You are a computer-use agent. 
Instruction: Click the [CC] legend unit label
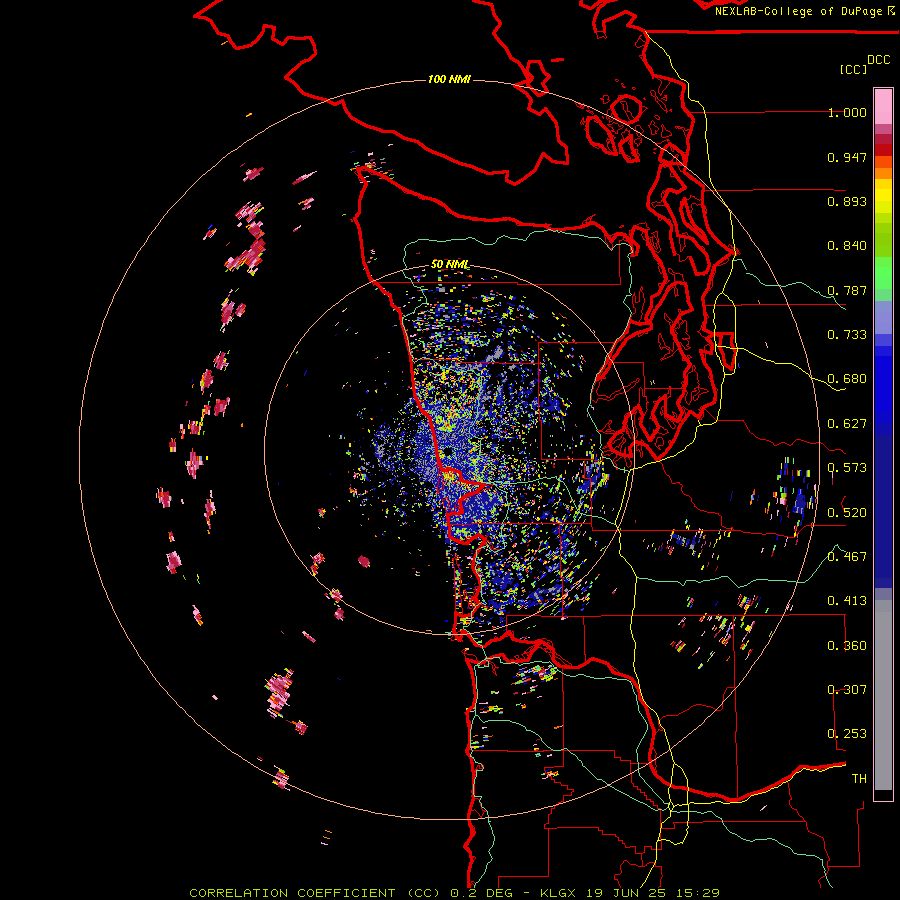(853, 69)
